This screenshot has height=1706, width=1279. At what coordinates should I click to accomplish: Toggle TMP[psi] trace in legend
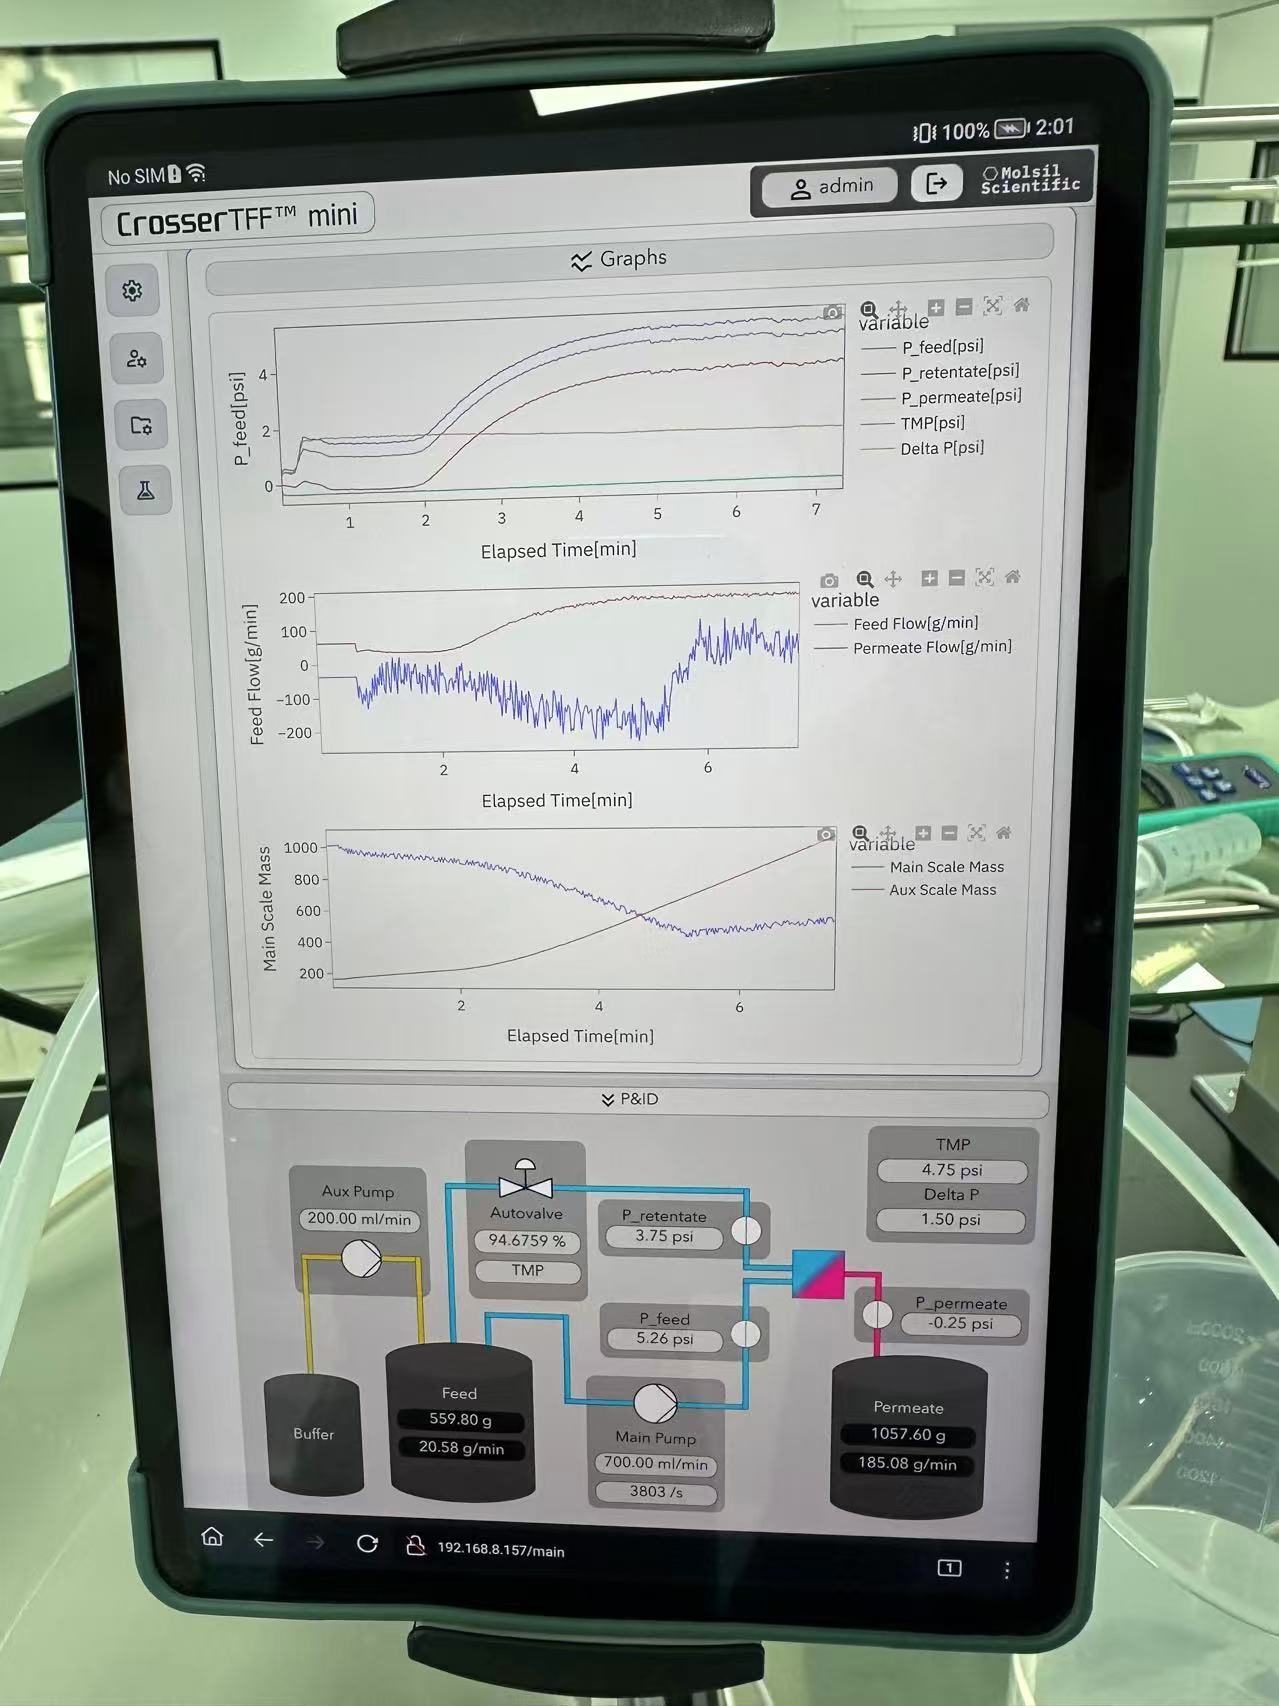(x=913, y=423)
